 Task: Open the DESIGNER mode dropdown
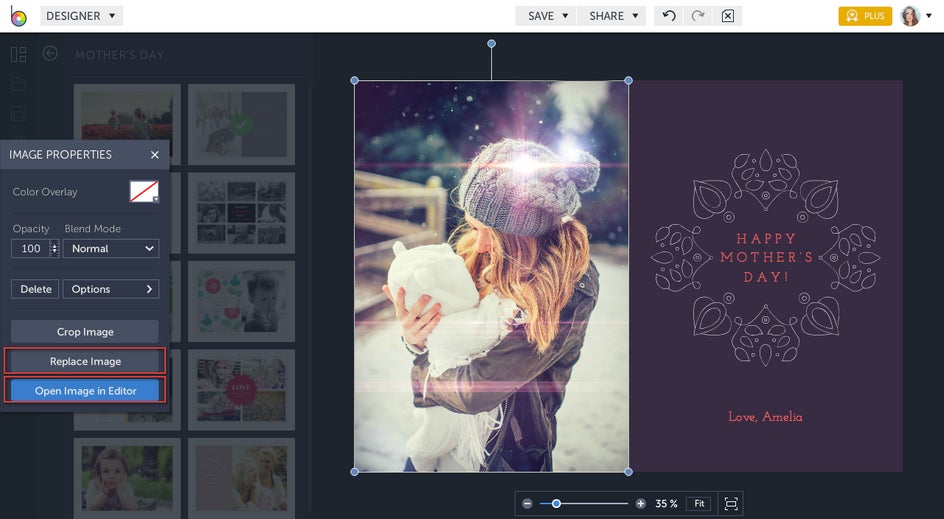tap(81, 16)
